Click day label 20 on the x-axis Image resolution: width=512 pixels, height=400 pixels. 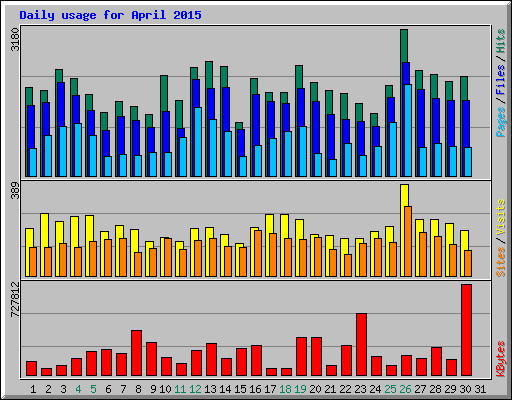[315, 389]
